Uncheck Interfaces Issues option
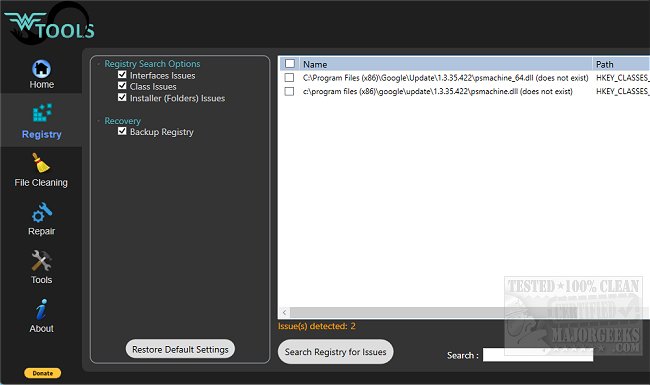The height and width of the screenshot is (385, 650). [122, 75]
